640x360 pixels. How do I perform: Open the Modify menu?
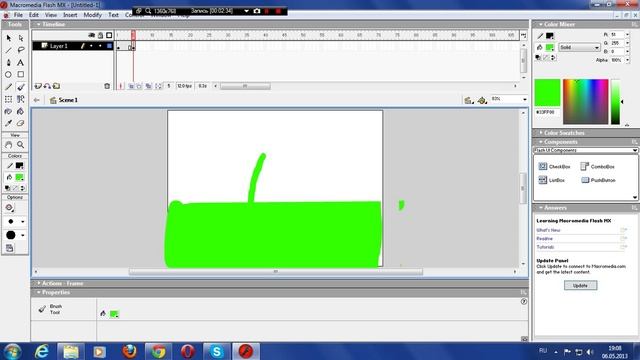coord(93,15)
